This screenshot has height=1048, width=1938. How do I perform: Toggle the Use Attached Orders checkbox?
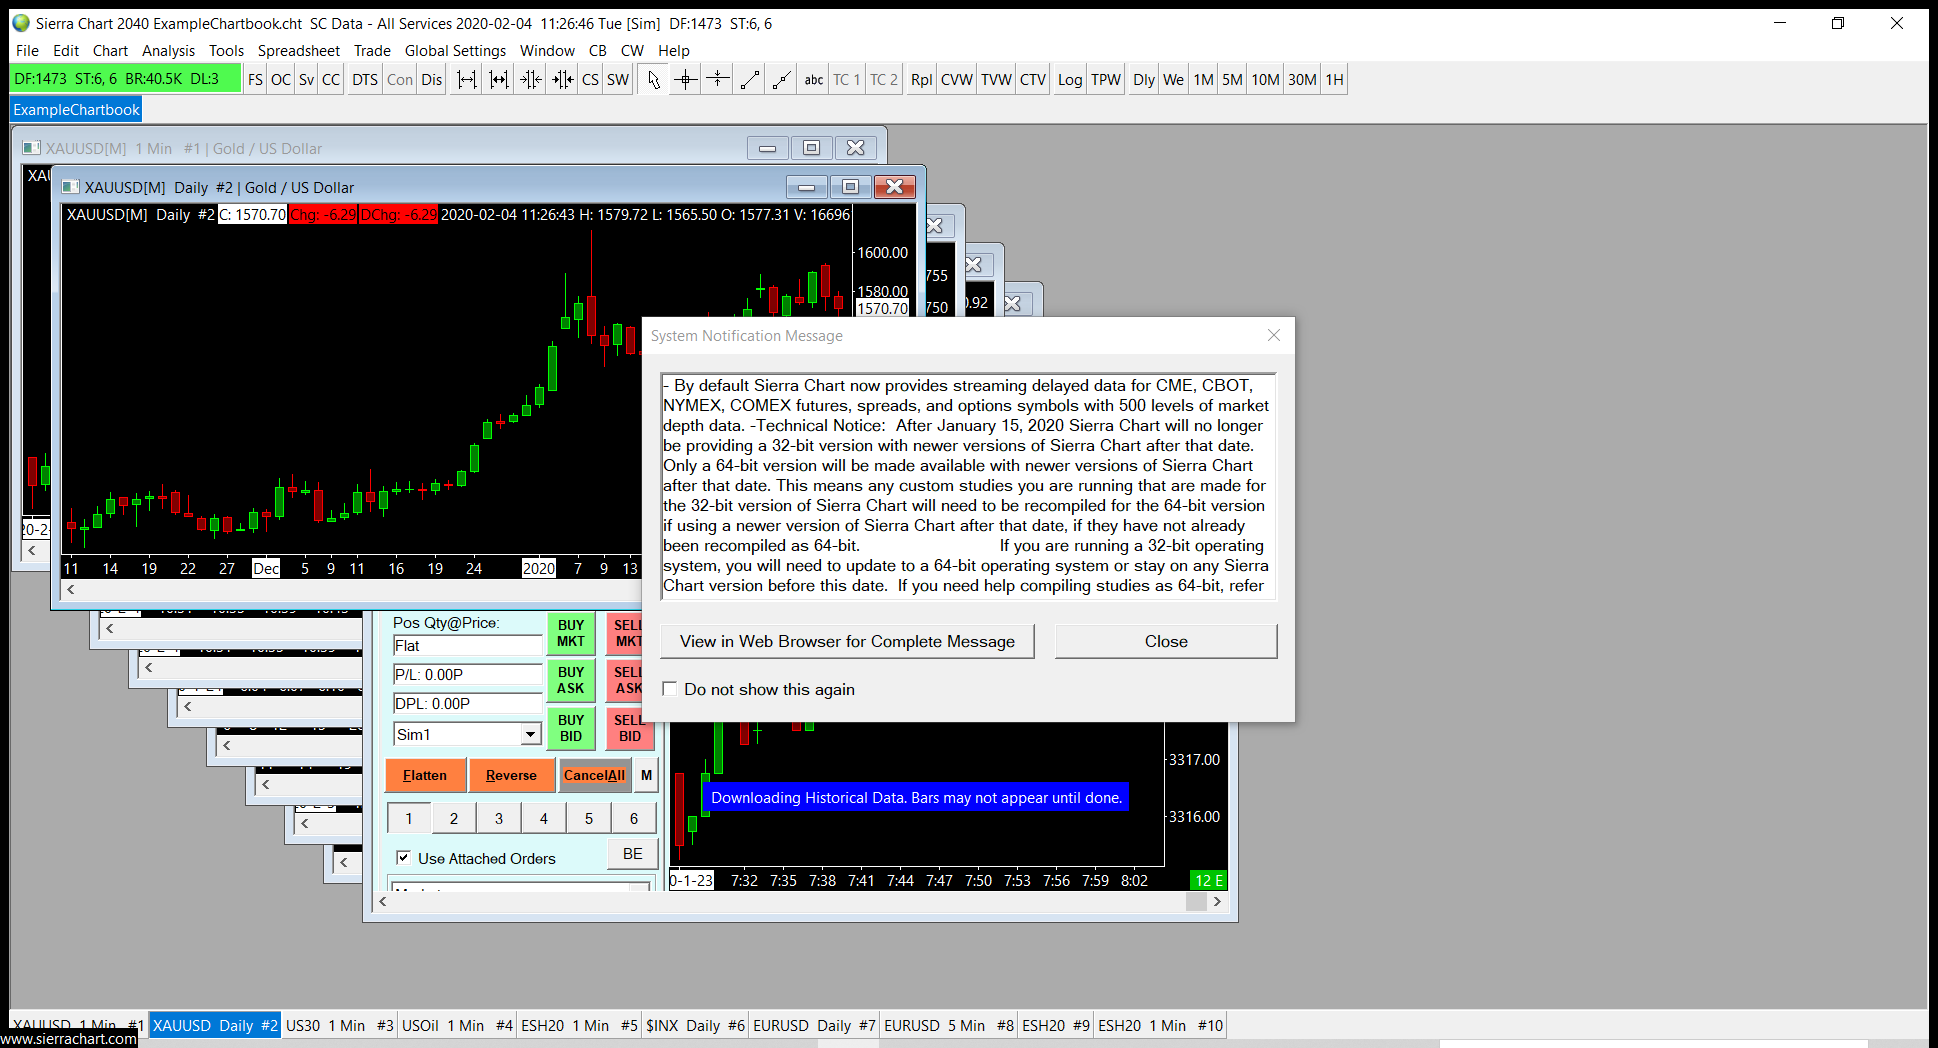(403, 858)
